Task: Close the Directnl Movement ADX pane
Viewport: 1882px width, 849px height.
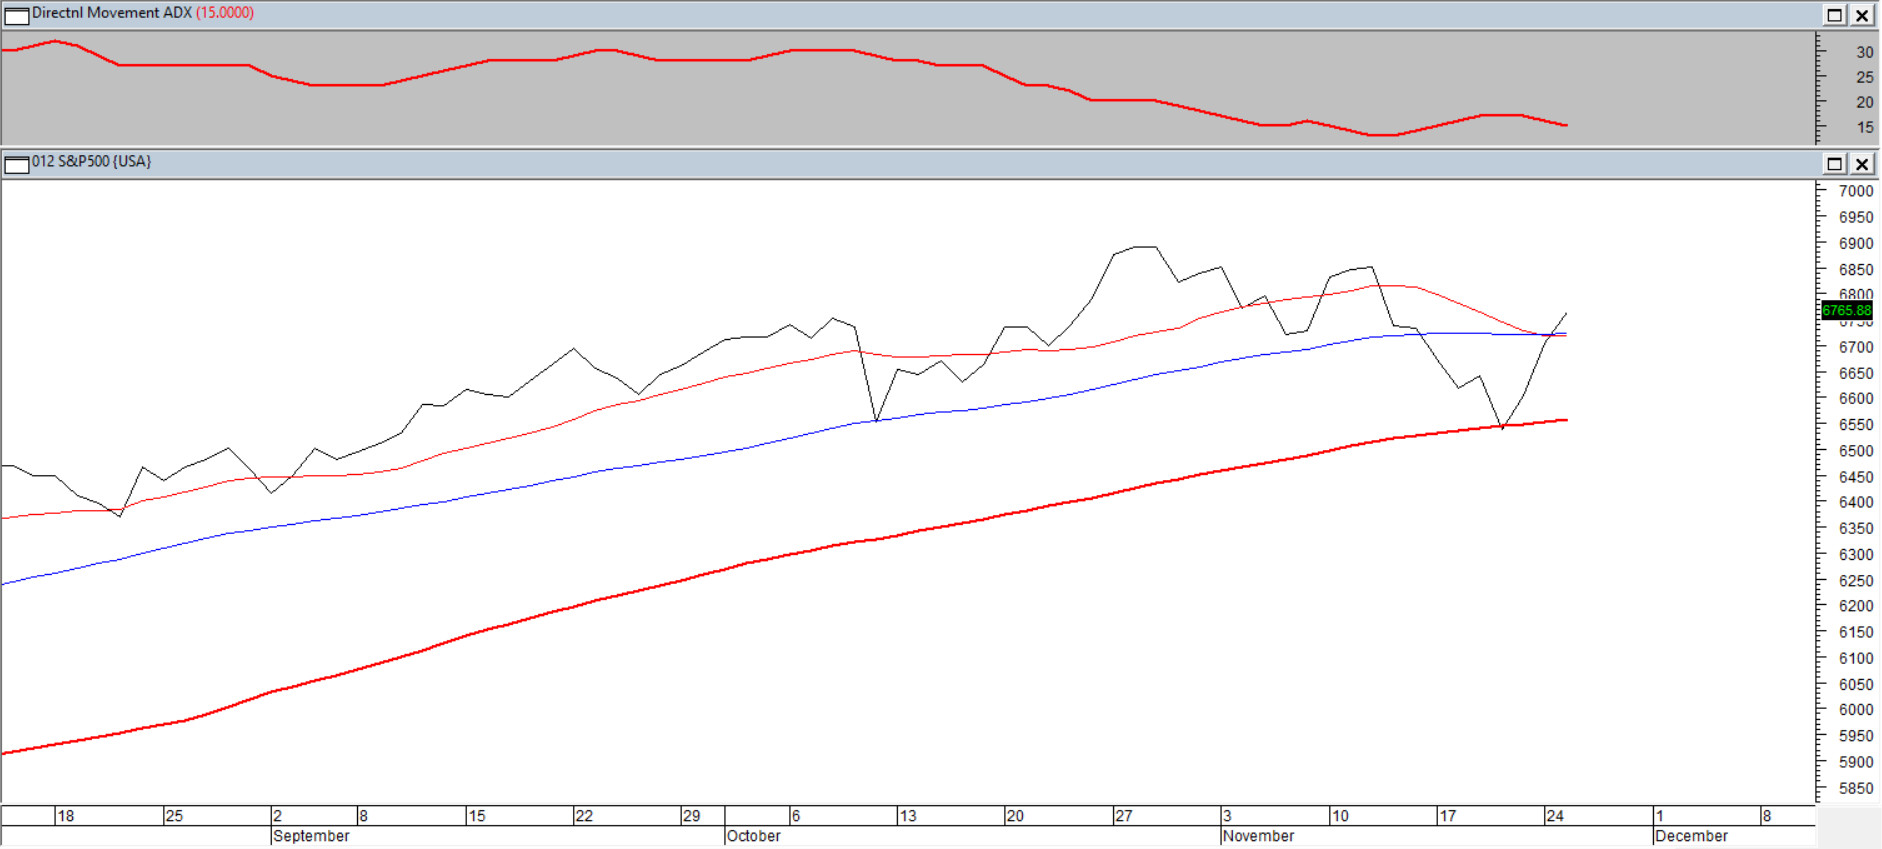Action: point(1862,15)
